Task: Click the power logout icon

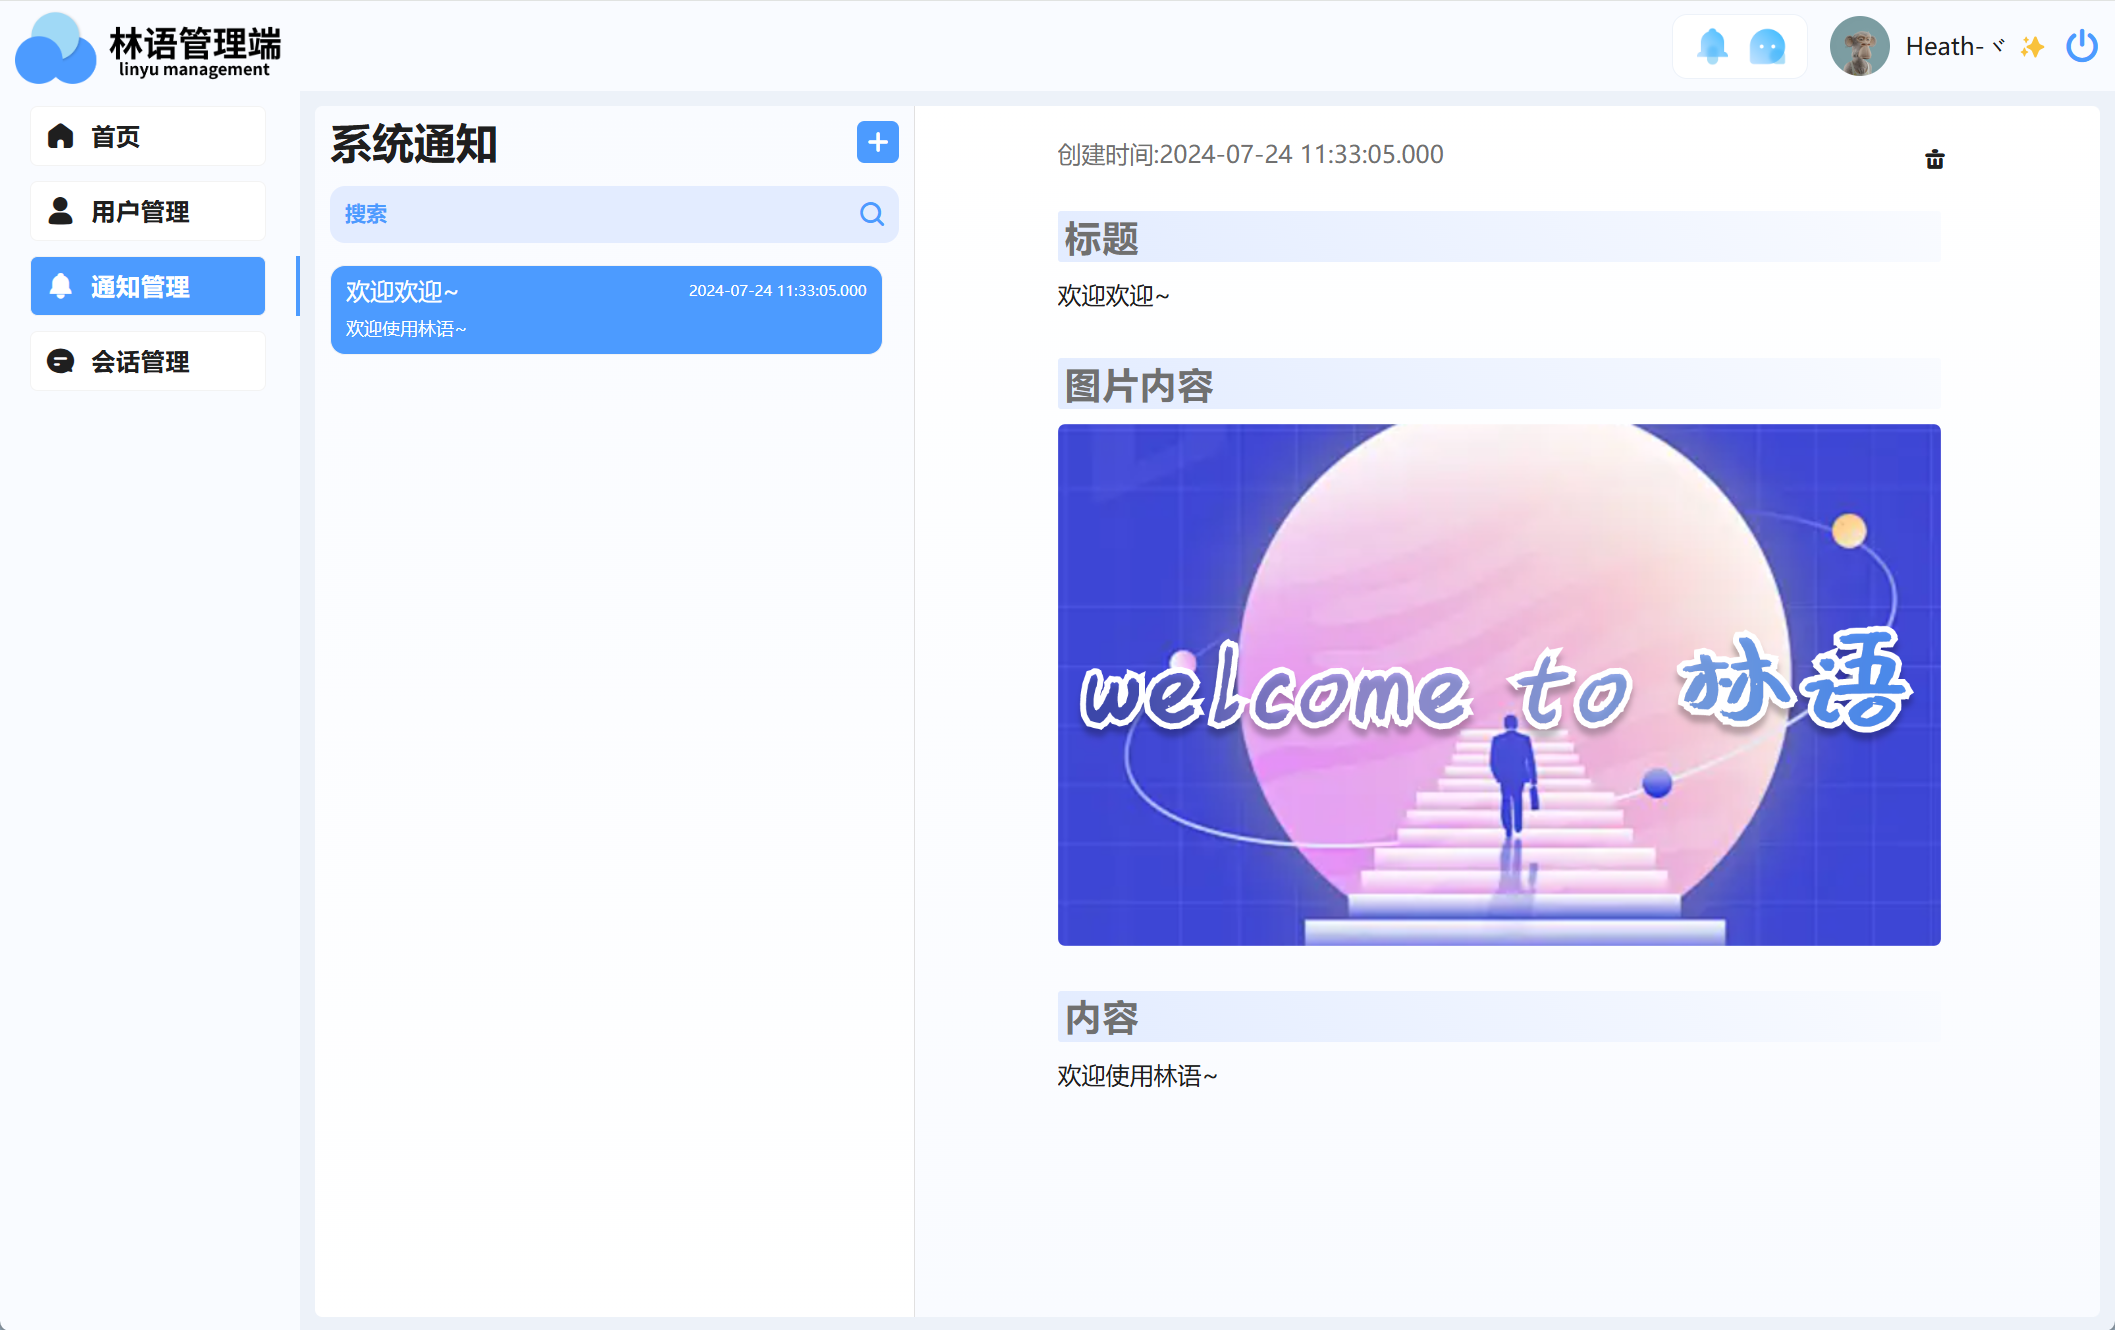Action: click(2081, 46)
